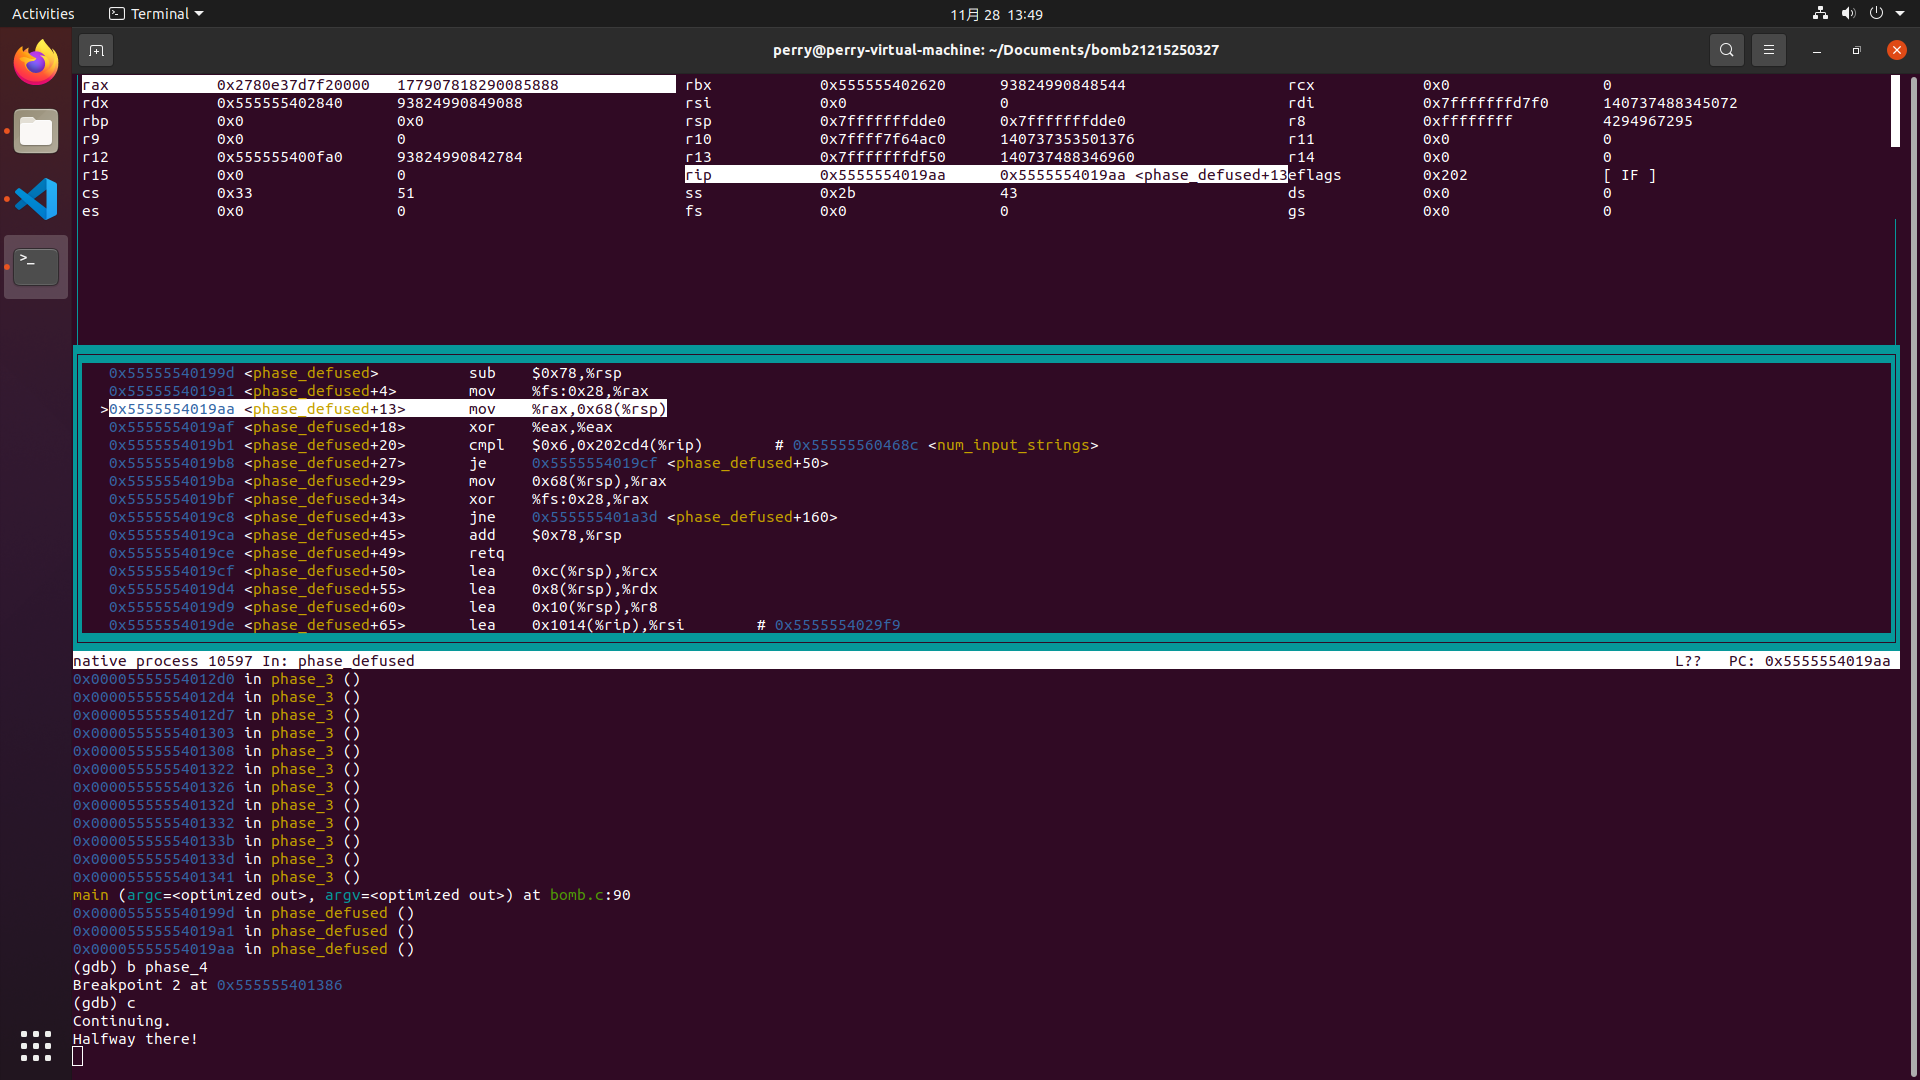The height and width of the screenshot is (1080, 1920).
Task: Click the cmpl instruction at phase_defused+20
Action: click(x=585, y=445)
